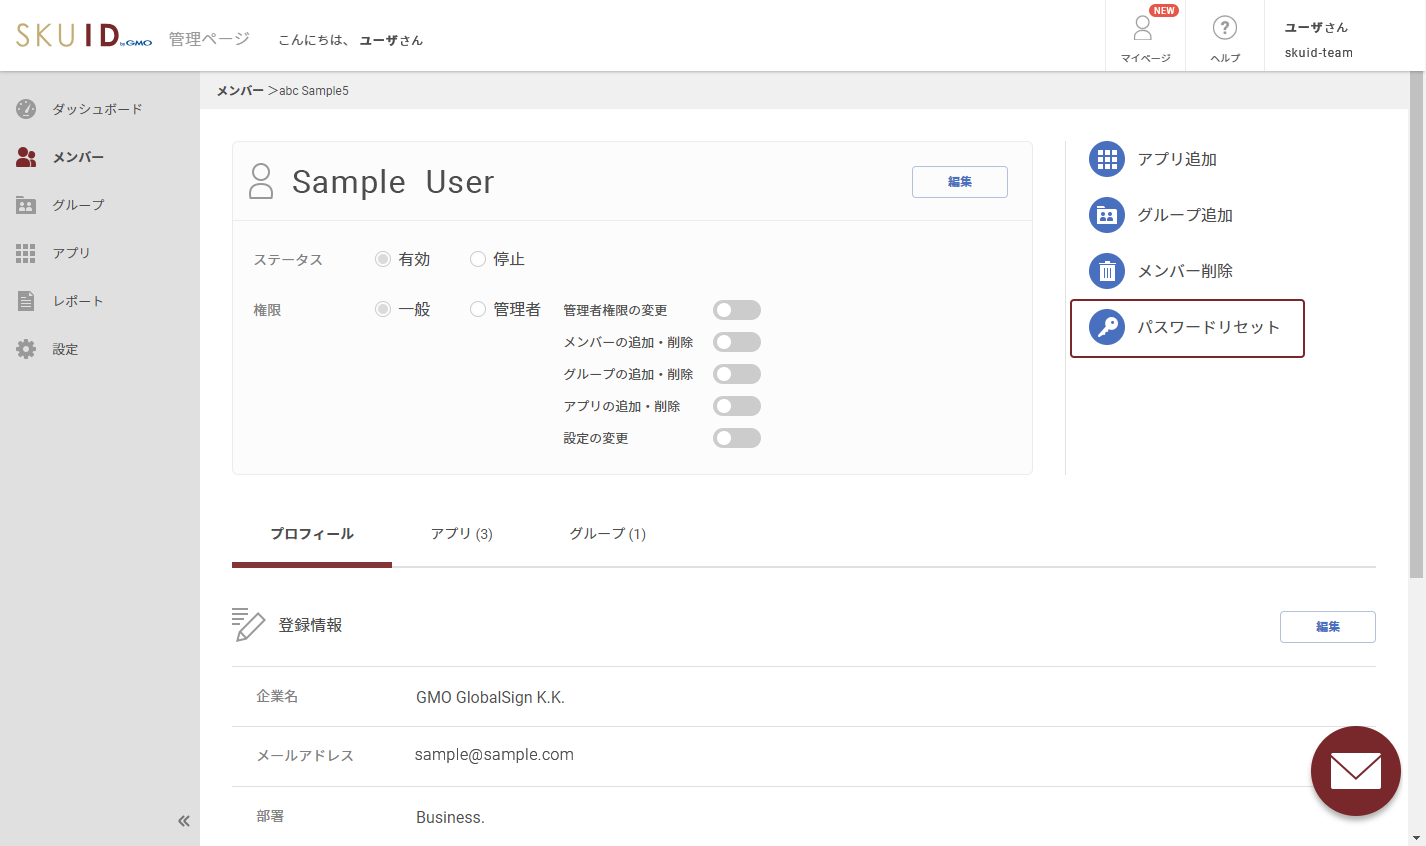Click 編集 button beside Sample User
Viewport: 1426px width, 846px height.
tap(959, 182)
